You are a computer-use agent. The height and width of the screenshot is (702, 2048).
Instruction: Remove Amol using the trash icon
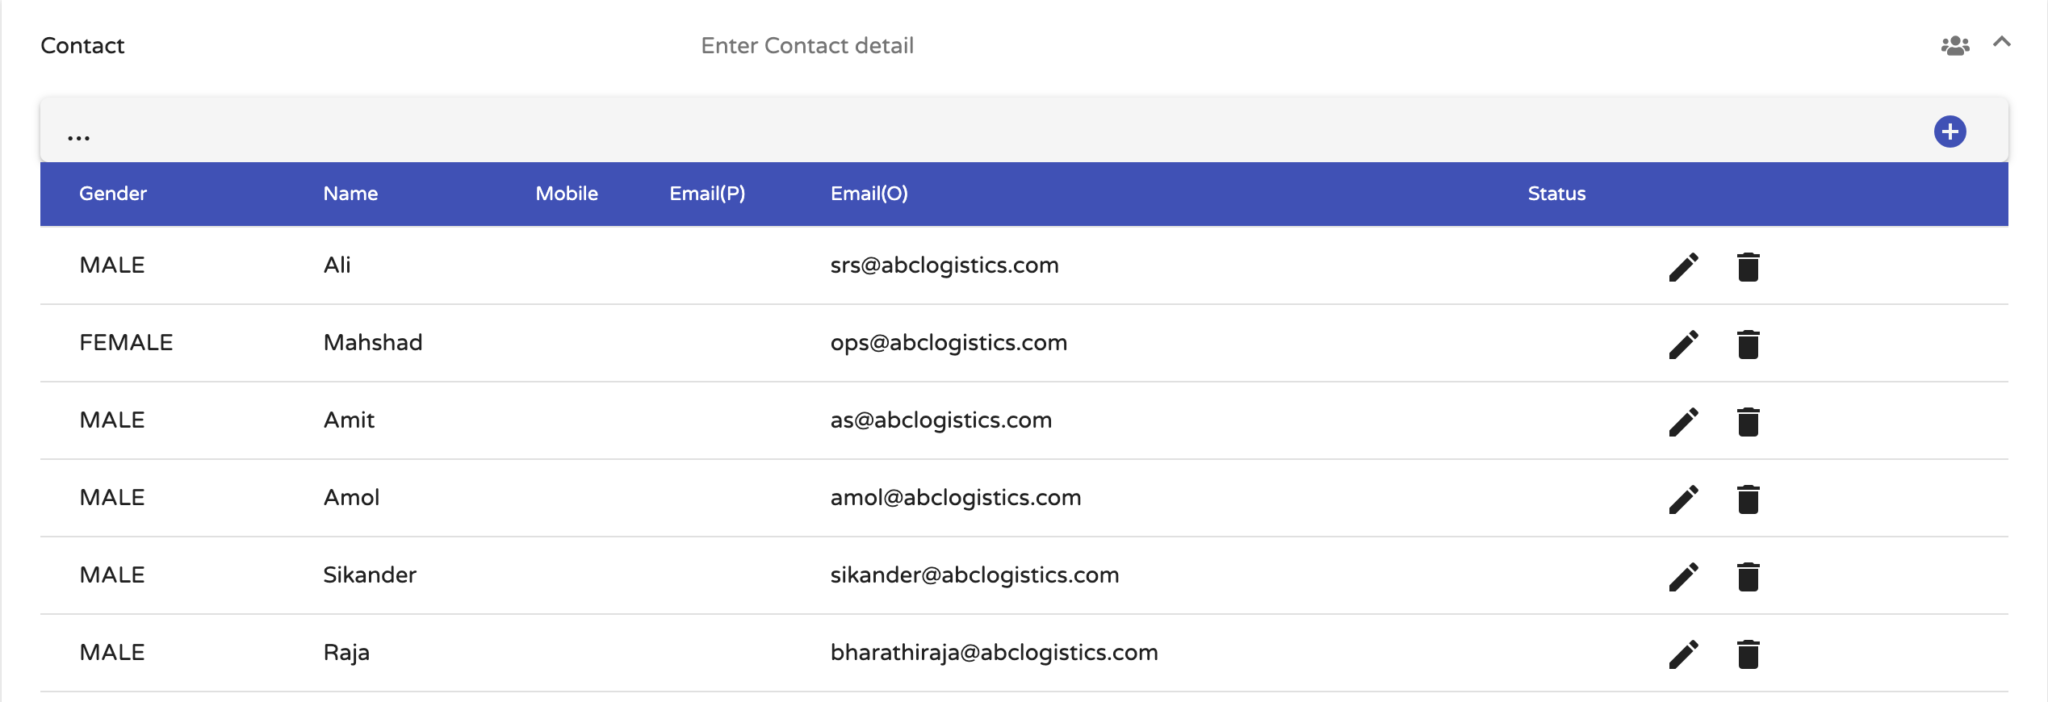click(1747, 499)
